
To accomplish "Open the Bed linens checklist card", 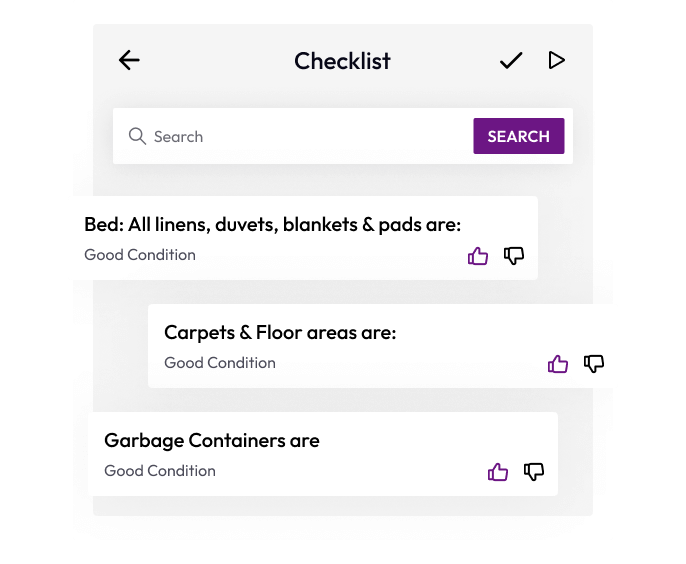I will click(272, 225).
